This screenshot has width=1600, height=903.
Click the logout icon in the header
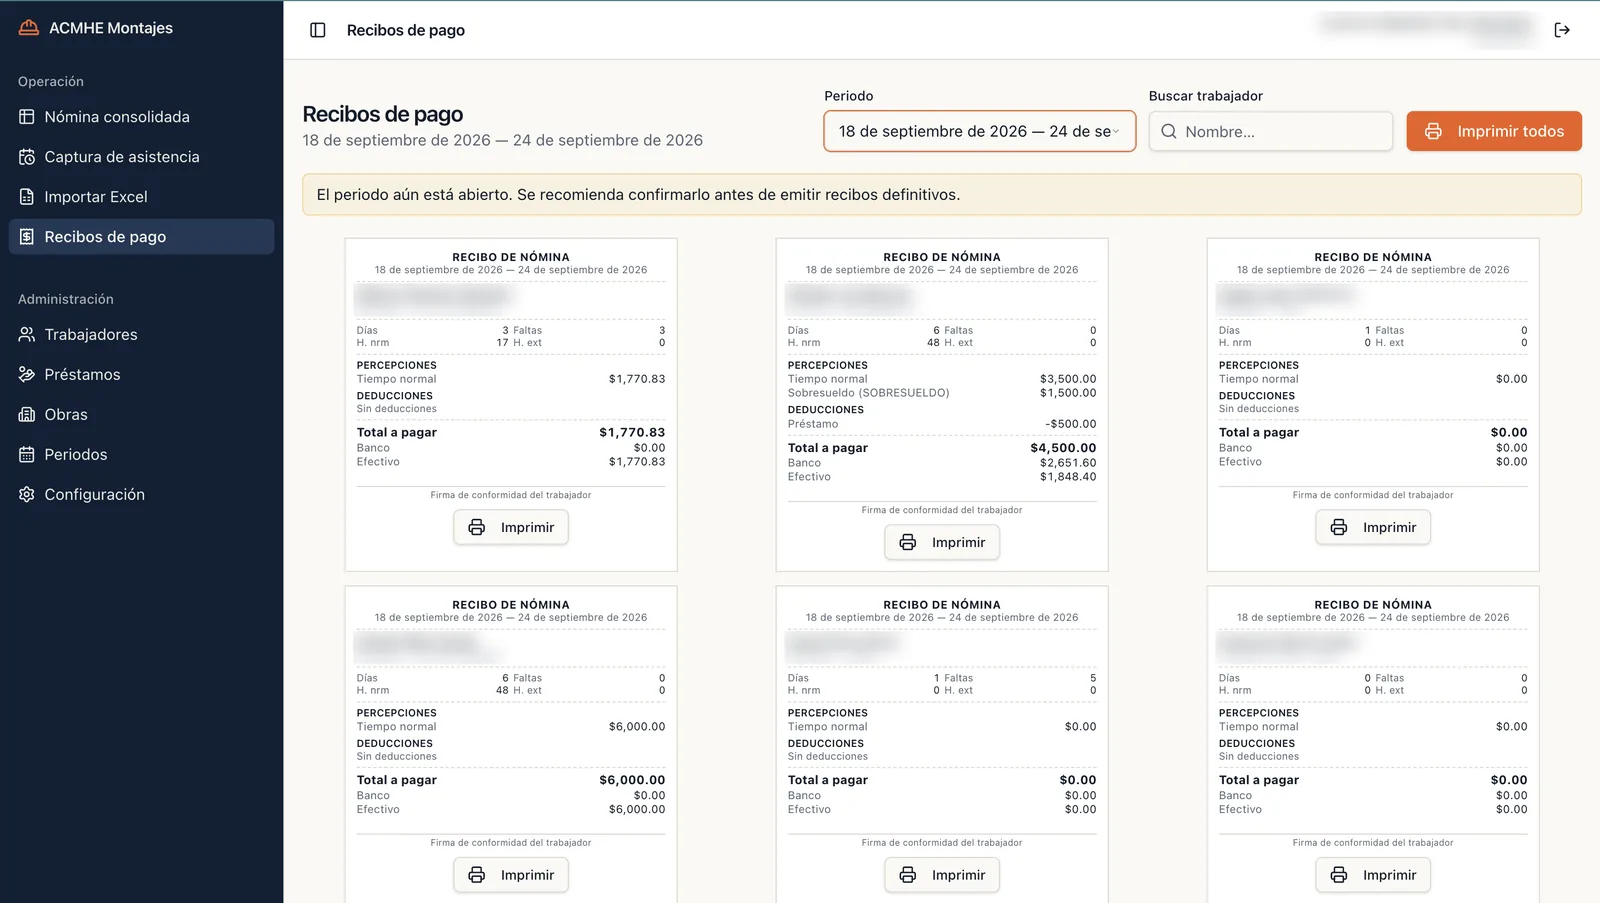pos(1562,30)
